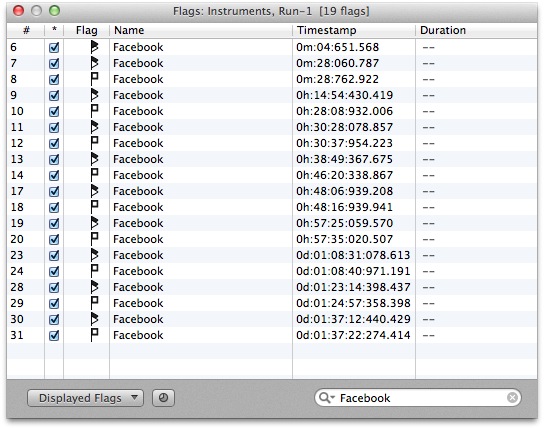This screenshot has height=429, width=544.
Task: Click the flag icon in row 14
Action: point(94,175)
